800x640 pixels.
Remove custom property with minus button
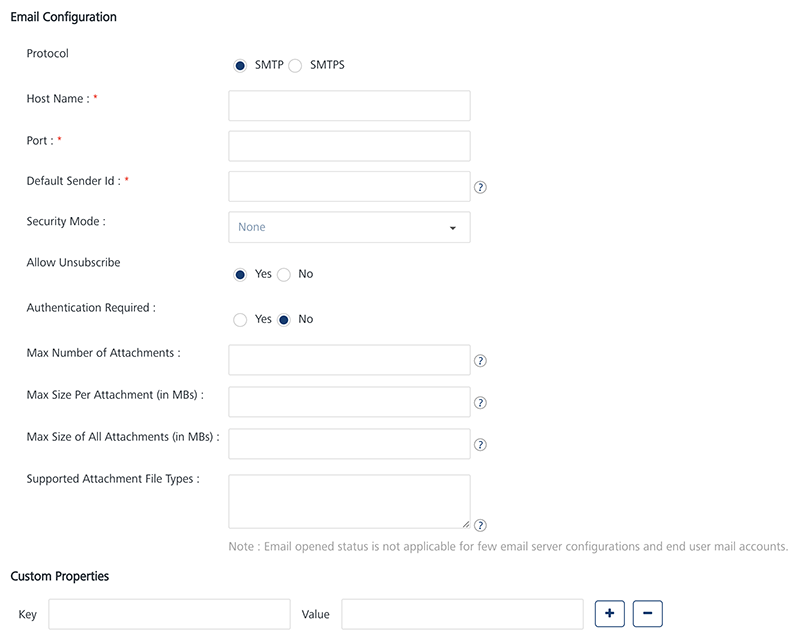tap(648, 613)
